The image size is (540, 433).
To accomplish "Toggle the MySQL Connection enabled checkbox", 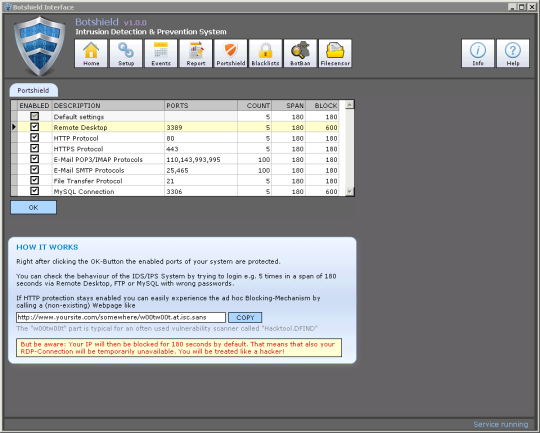I will pyautogui.click(x=34, y=191).
